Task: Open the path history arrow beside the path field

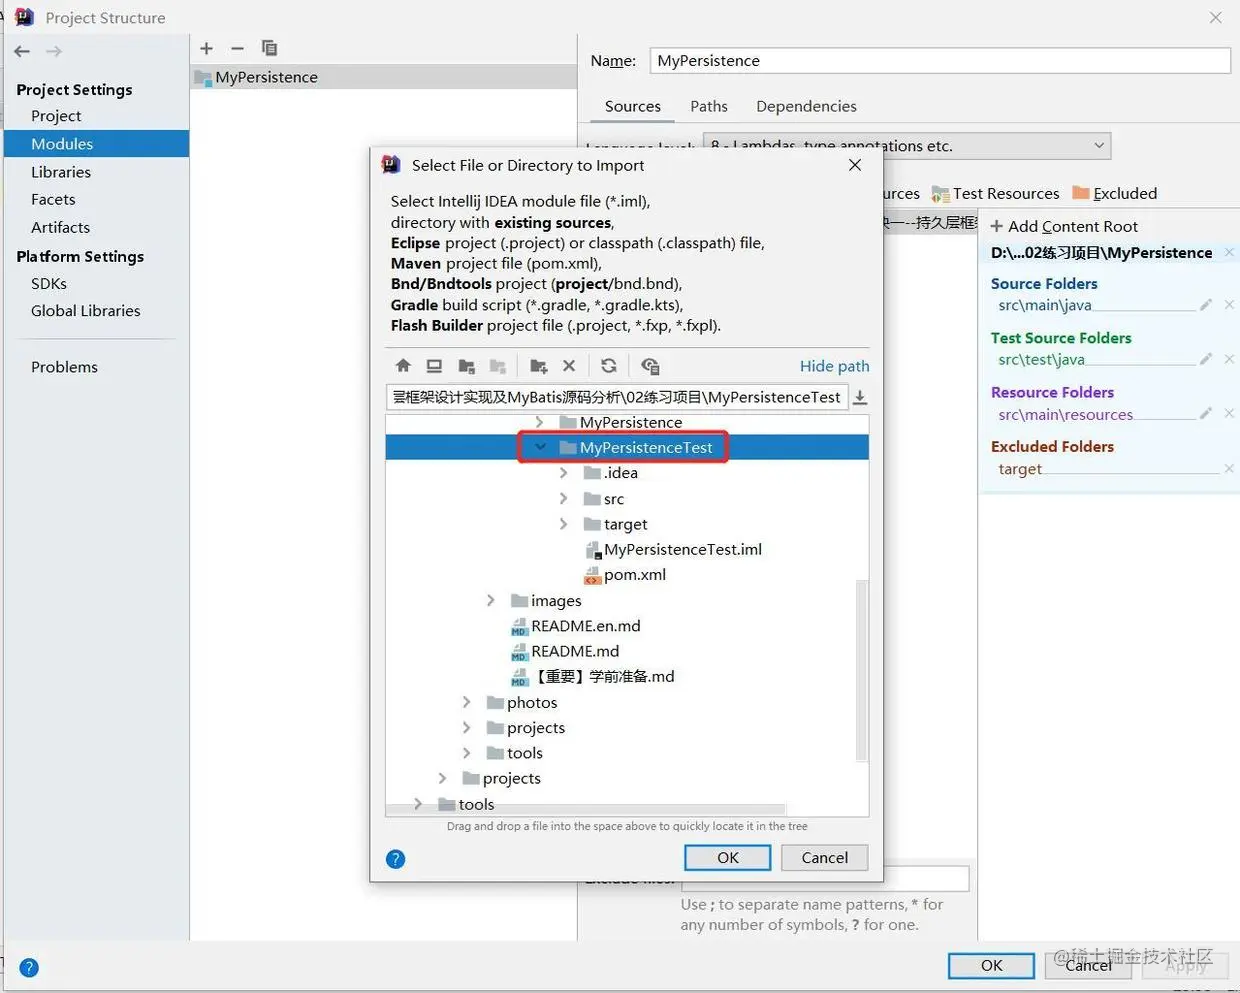Action: (860, 397)
